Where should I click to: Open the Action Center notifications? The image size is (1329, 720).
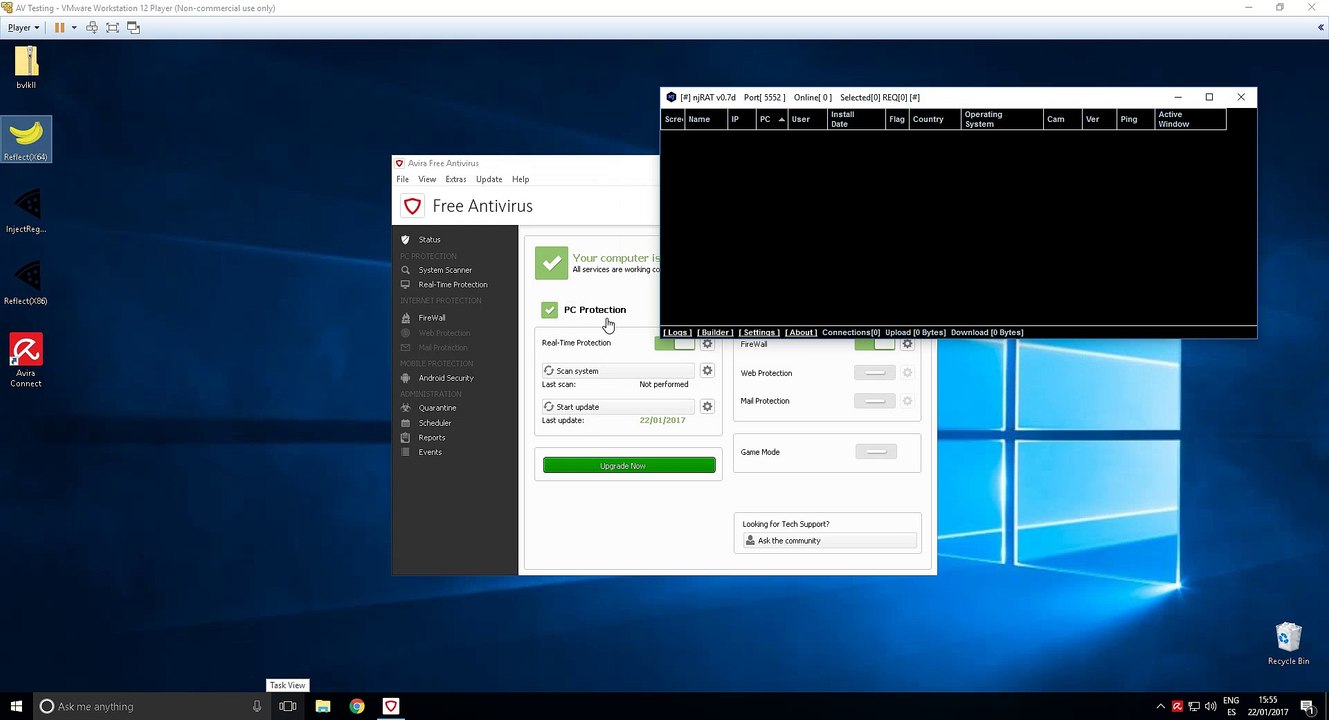click(x=1307, y=706)
